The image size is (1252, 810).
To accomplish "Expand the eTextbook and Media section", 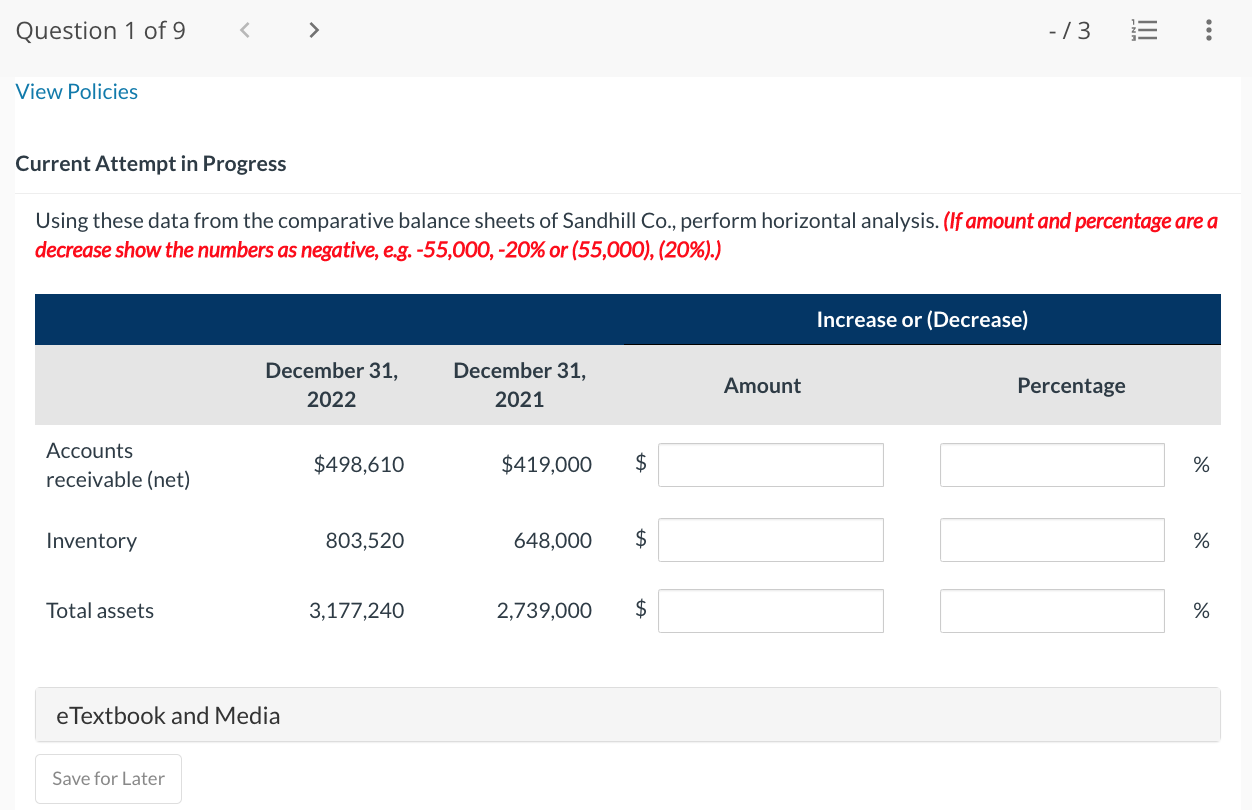I will point(166,714).
